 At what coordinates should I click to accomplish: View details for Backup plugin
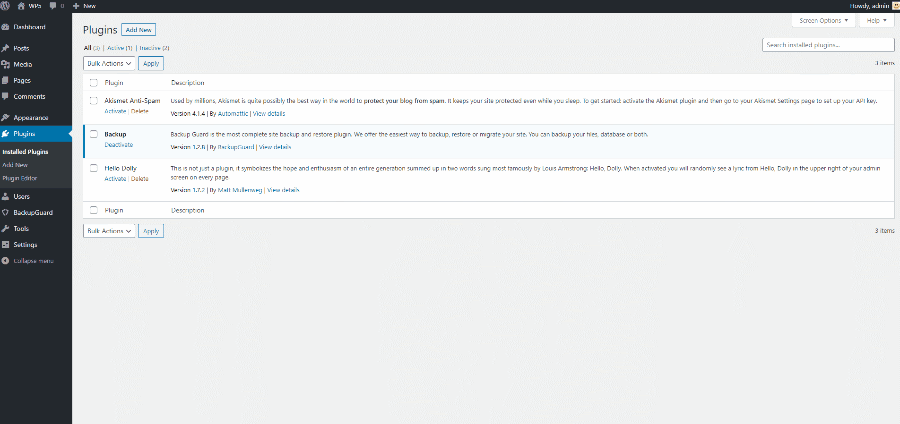point(275,147)
